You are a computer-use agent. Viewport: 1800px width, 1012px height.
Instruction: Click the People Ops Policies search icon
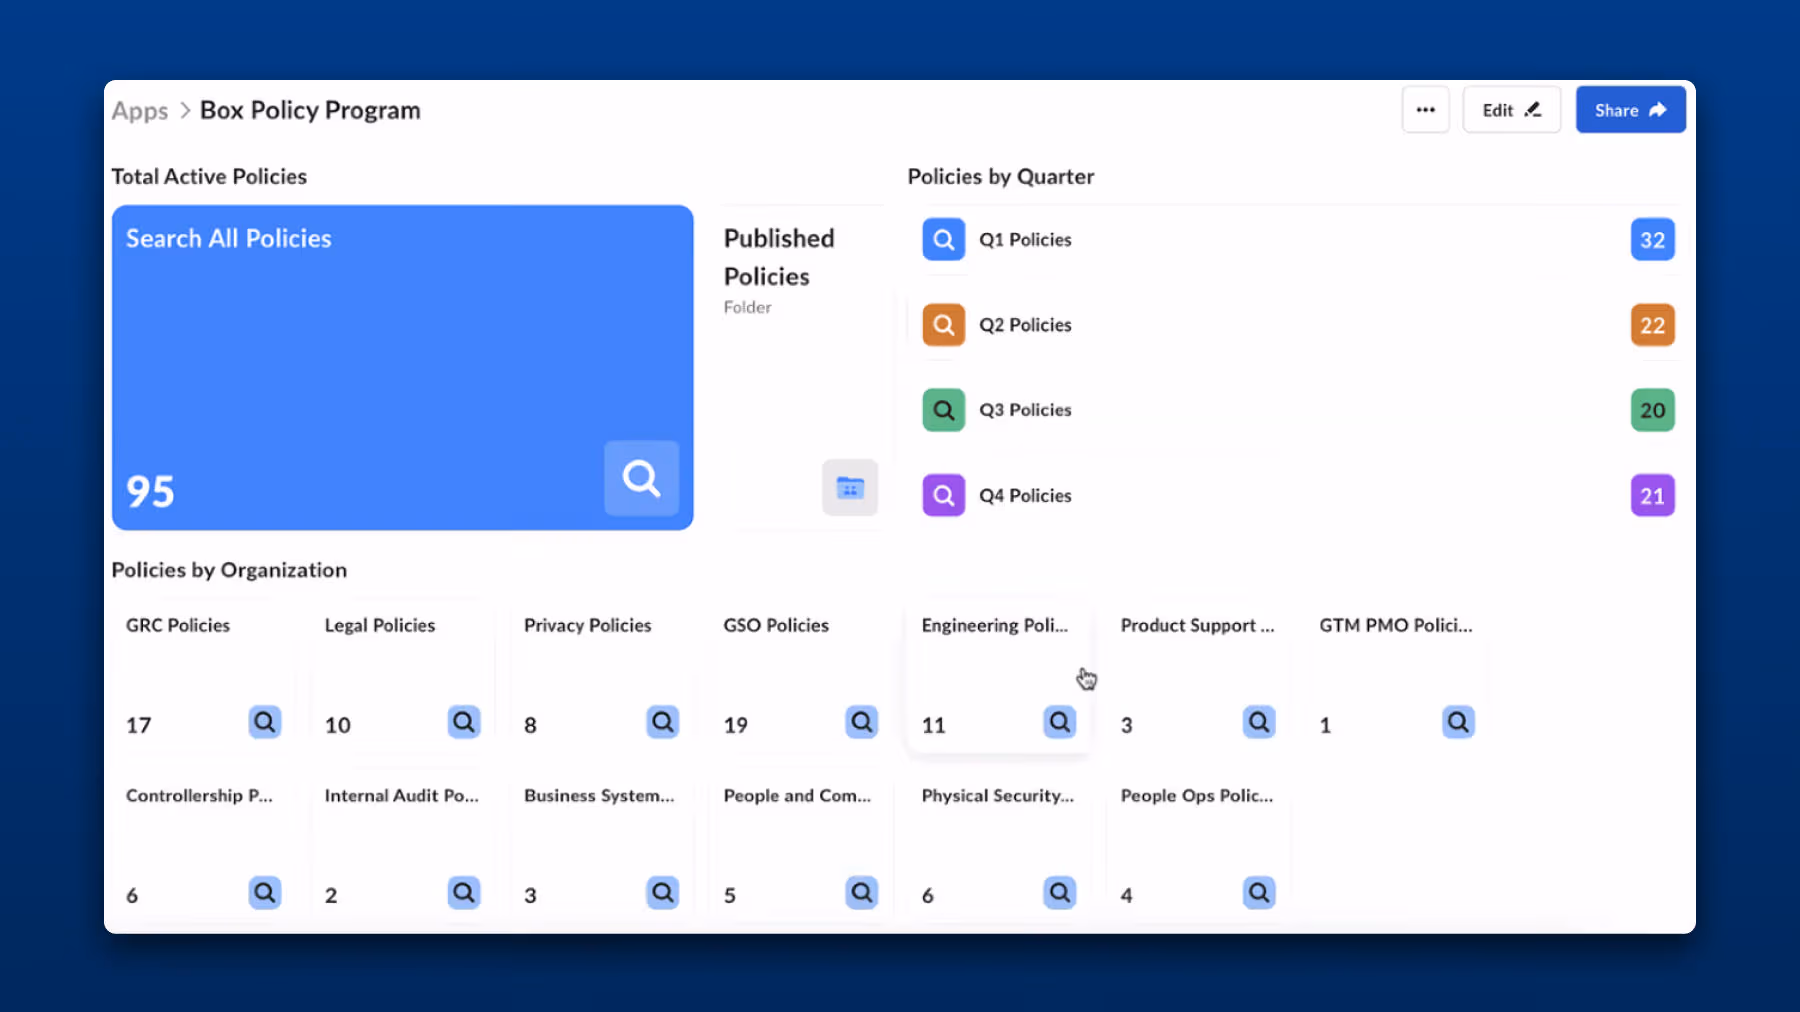point(1258,892)
